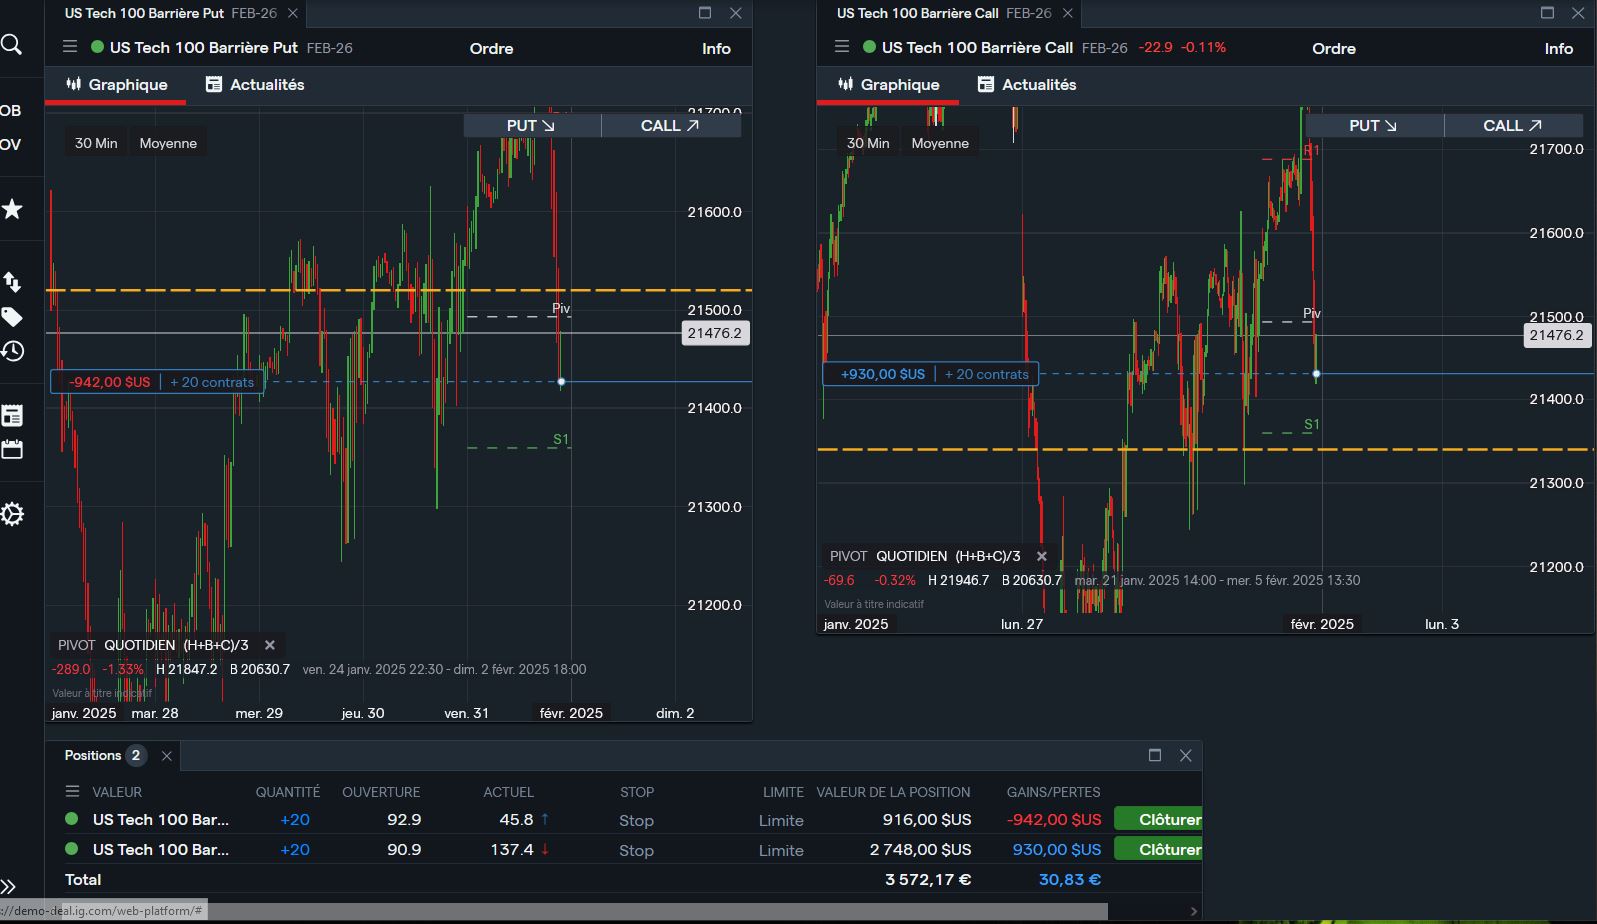Open the 30 Min timeframe dropdown on the Call chart

pyautogui.click(x=868, y=143)
